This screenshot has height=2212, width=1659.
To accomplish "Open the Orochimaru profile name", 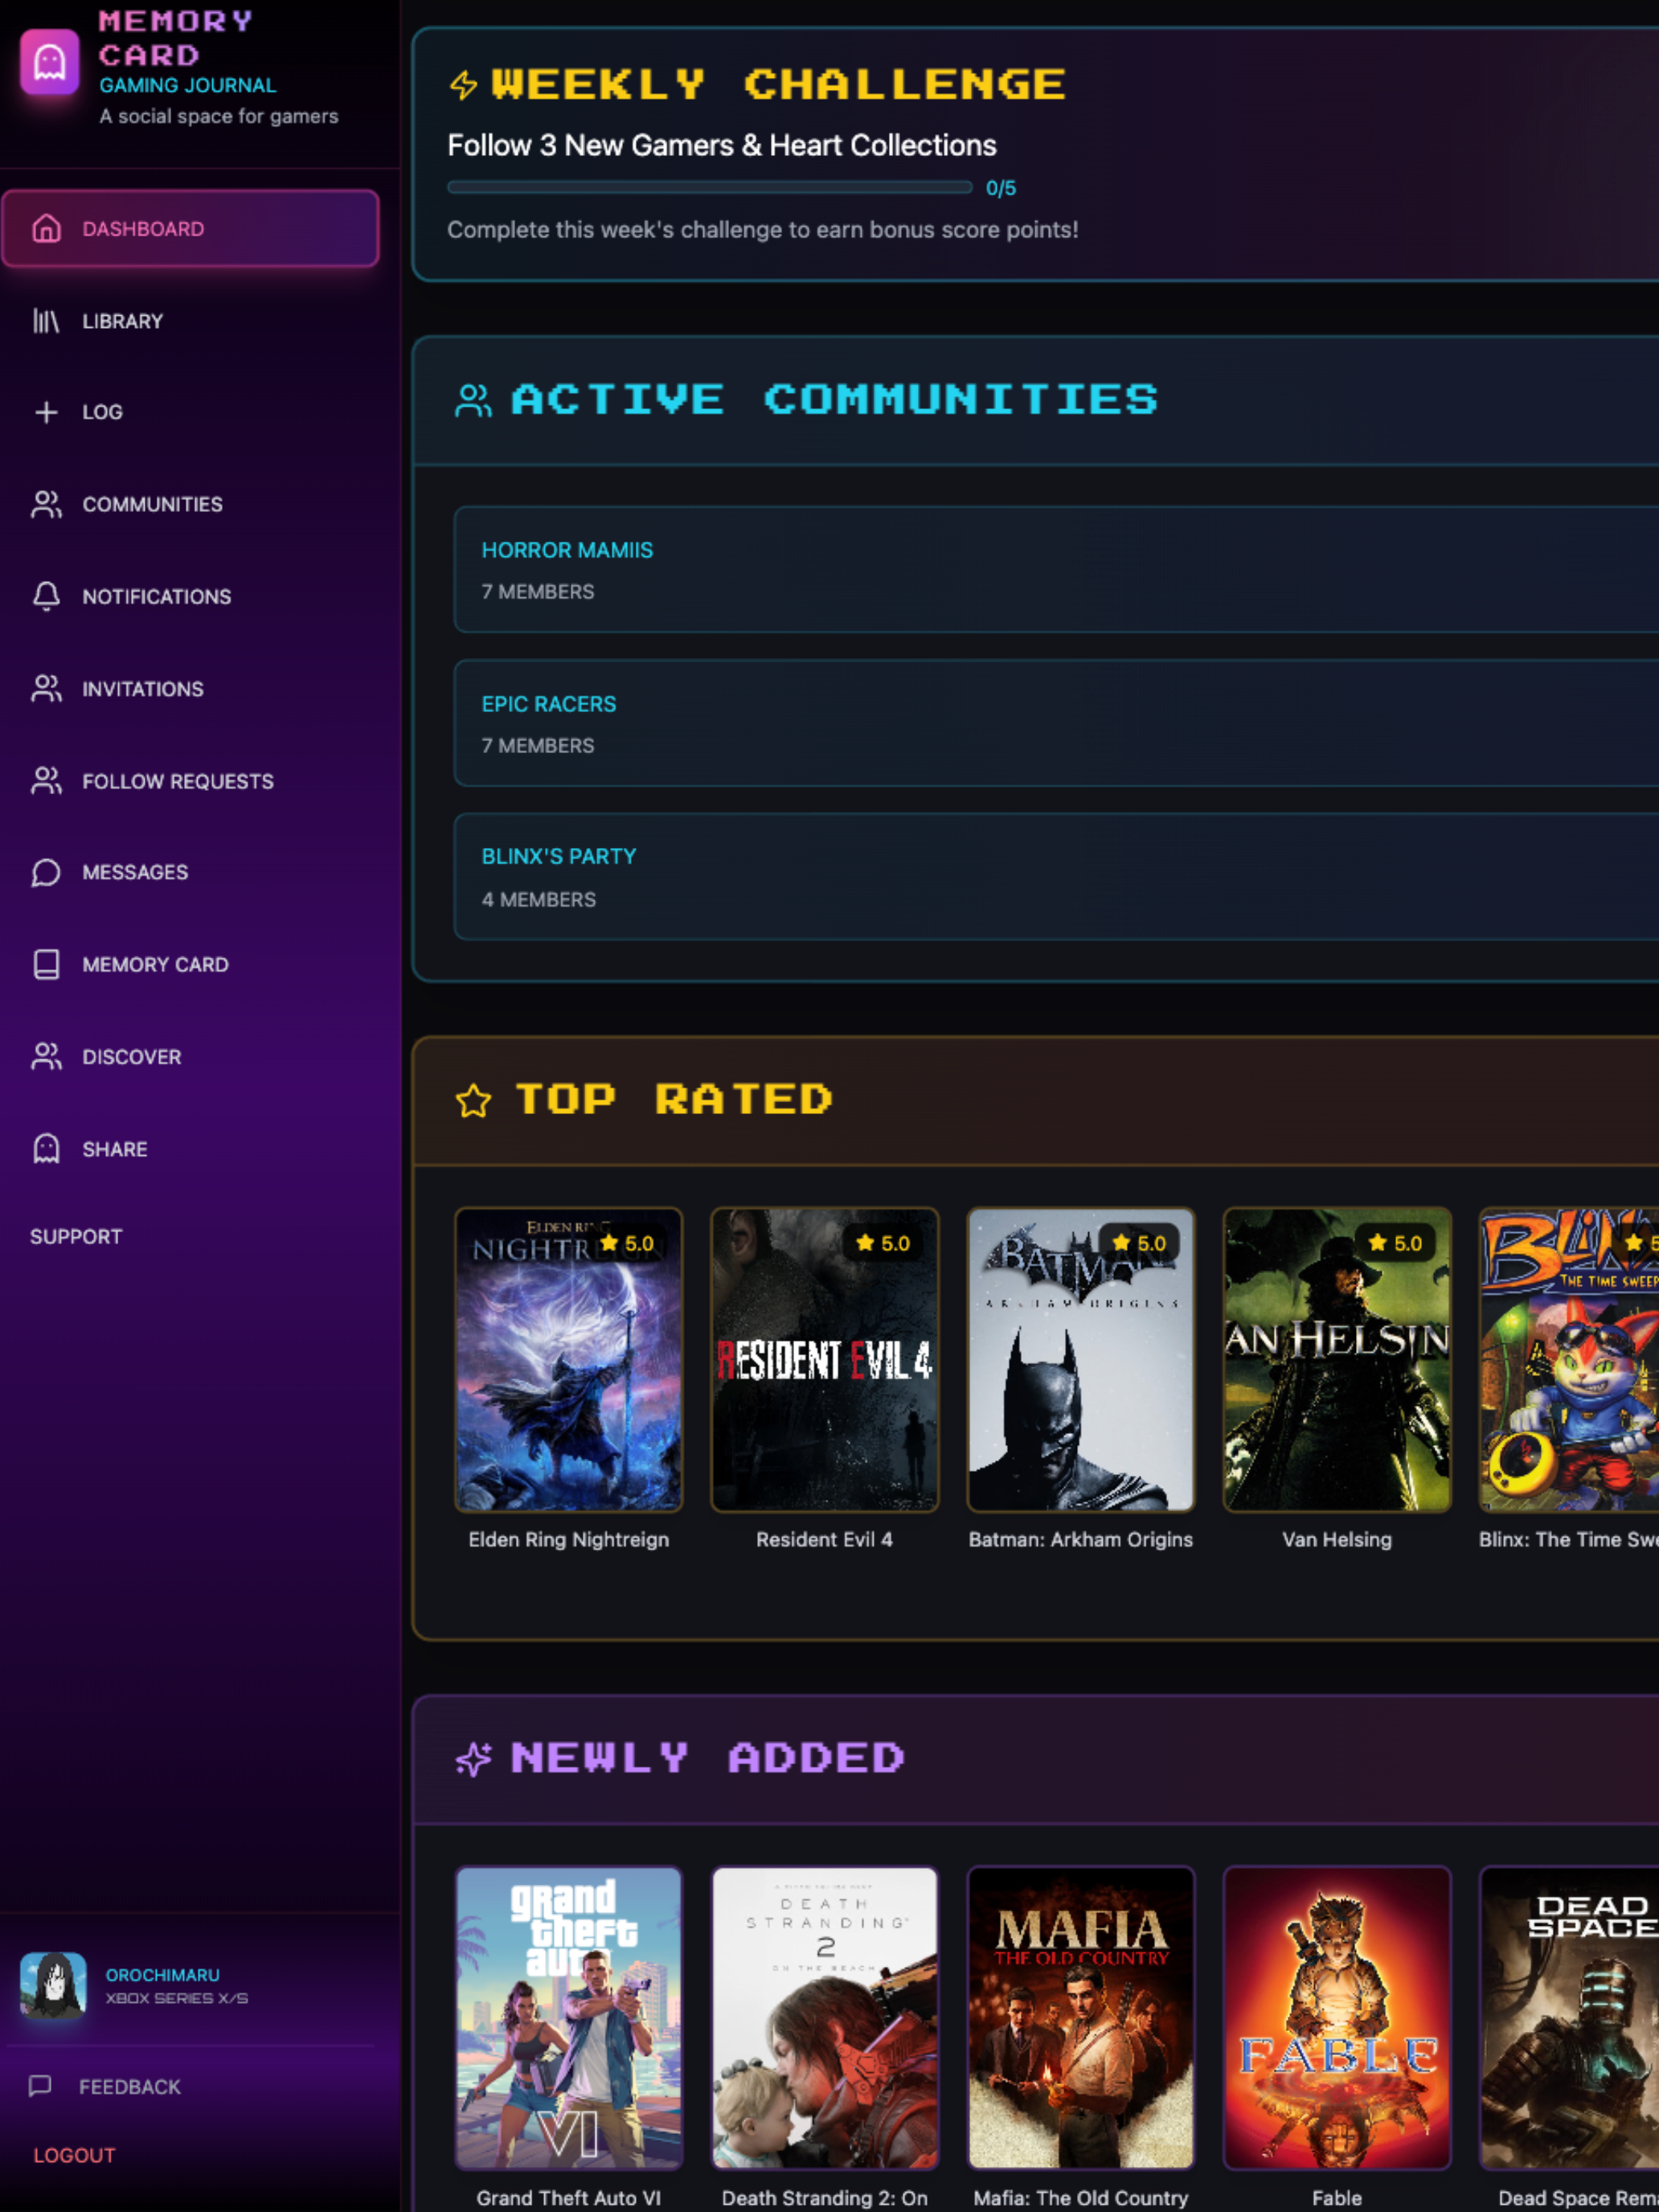I will click(163, 1974).
